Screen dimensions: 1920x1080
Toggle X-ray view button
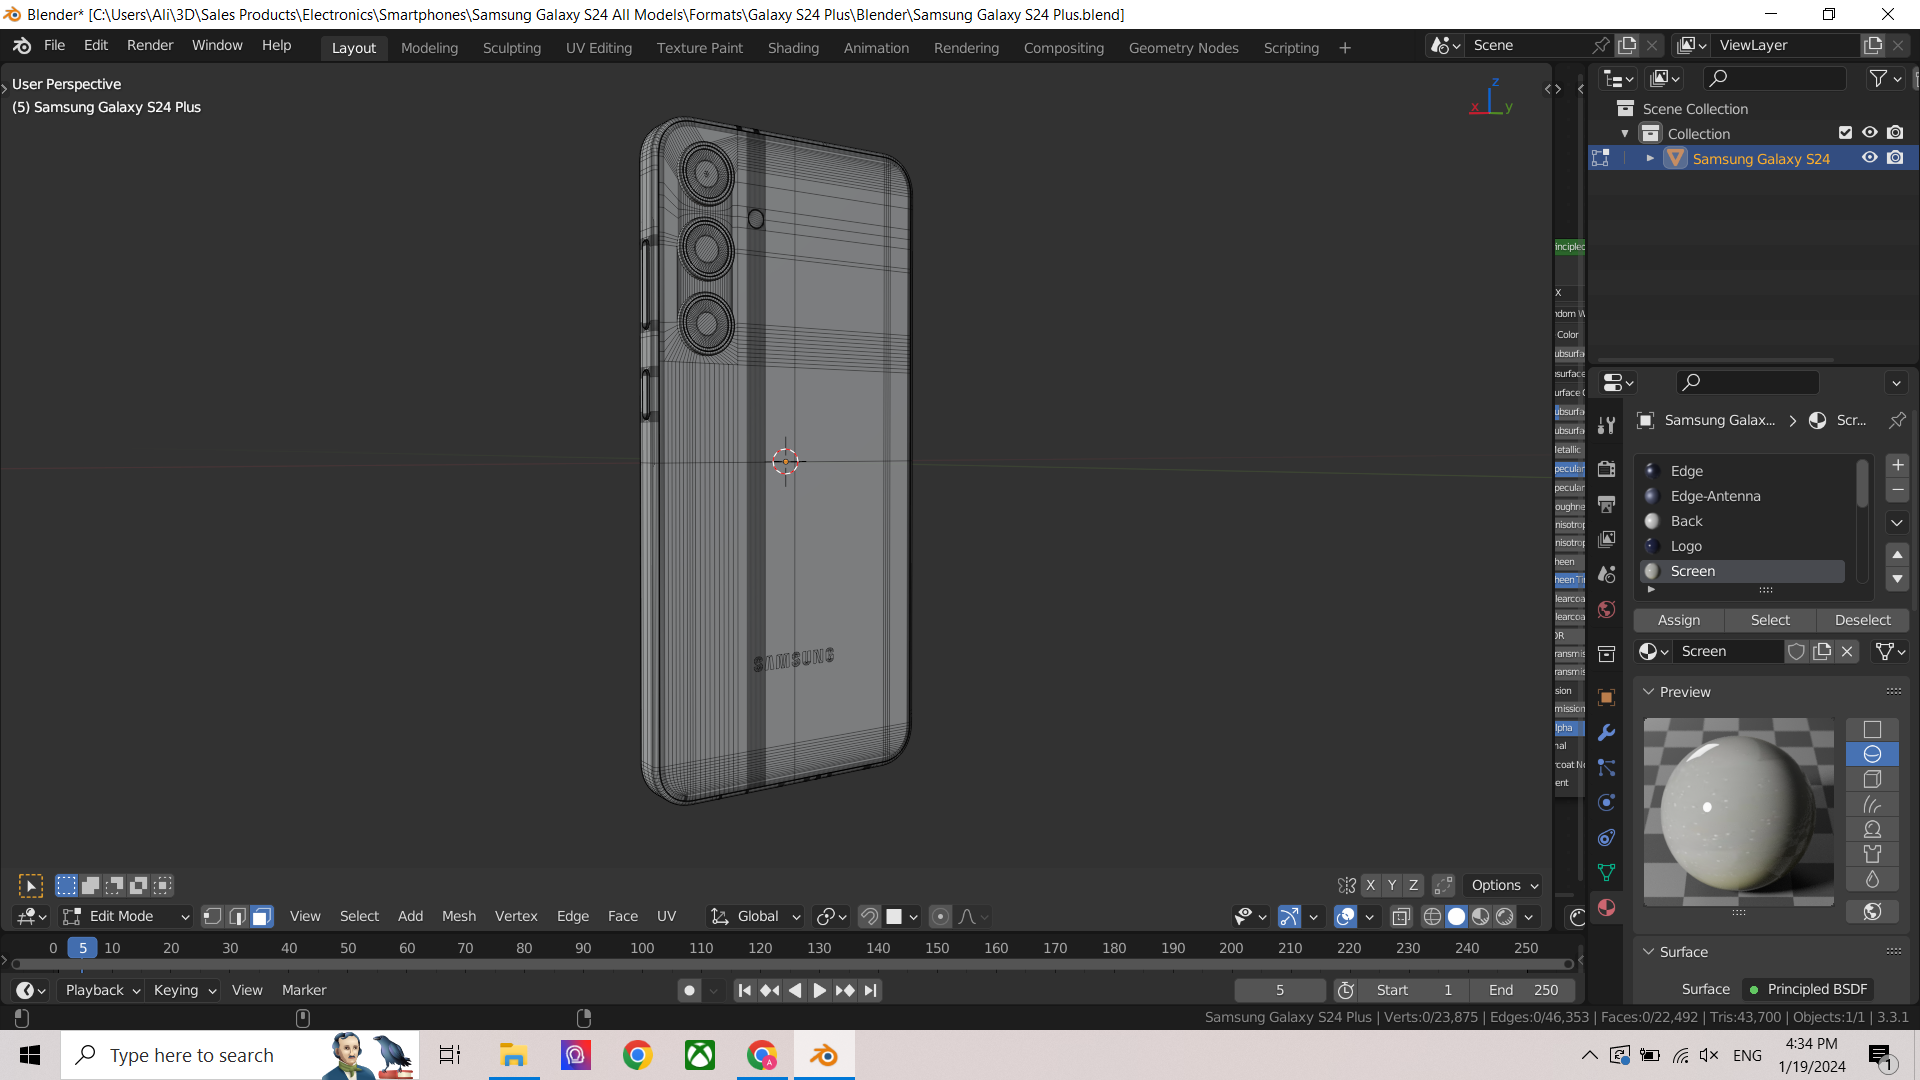(1401, 916)
